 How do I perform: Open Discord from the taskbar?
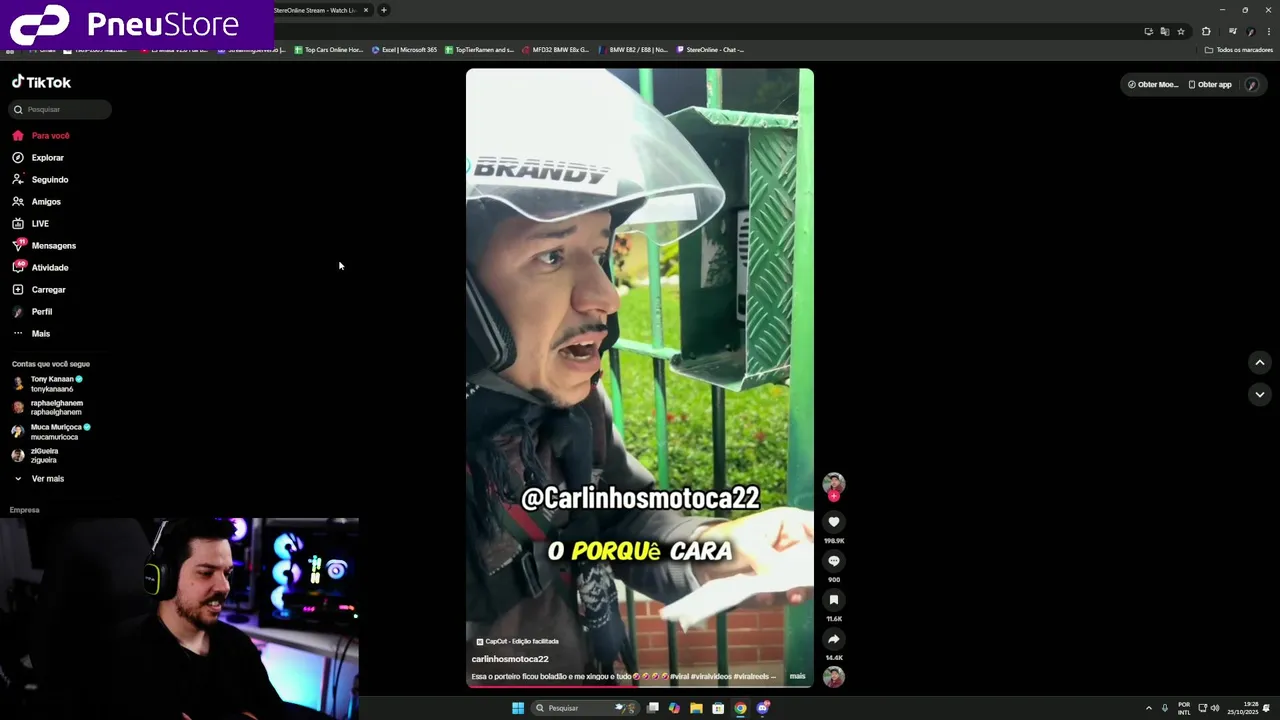(x=763, y=708)
